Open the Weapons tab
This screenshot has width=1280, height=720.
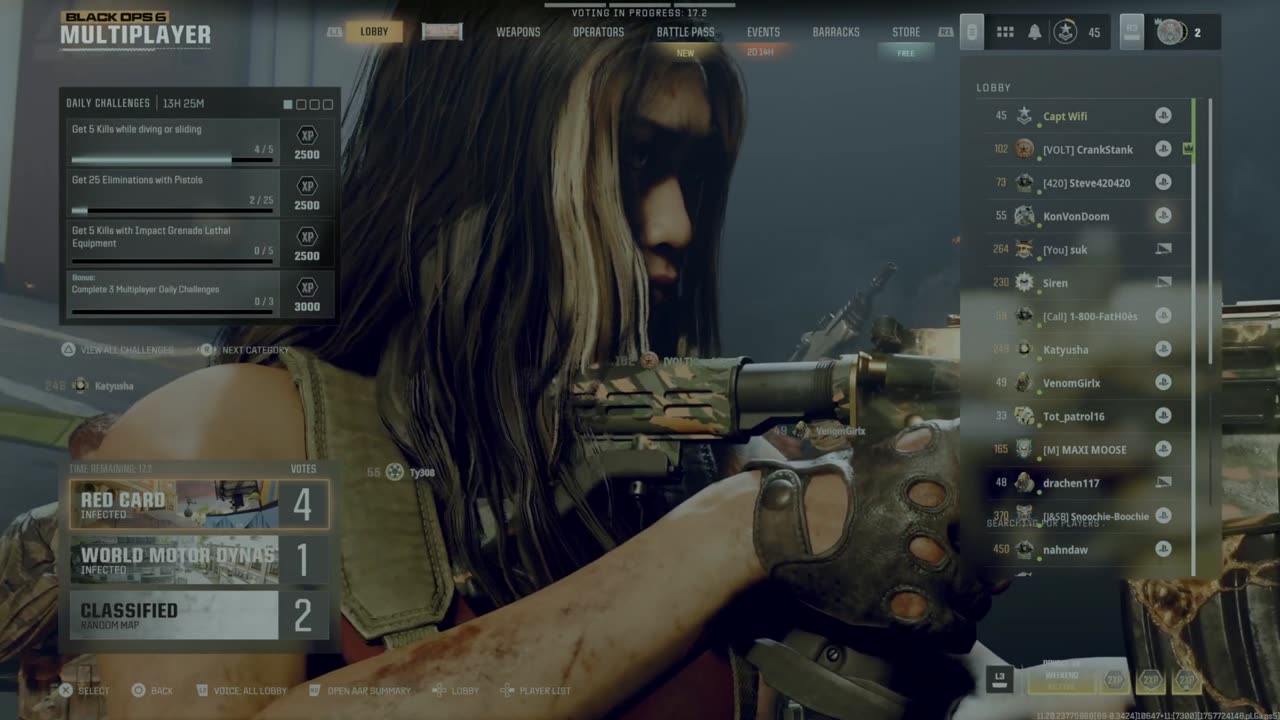point(518,32)
